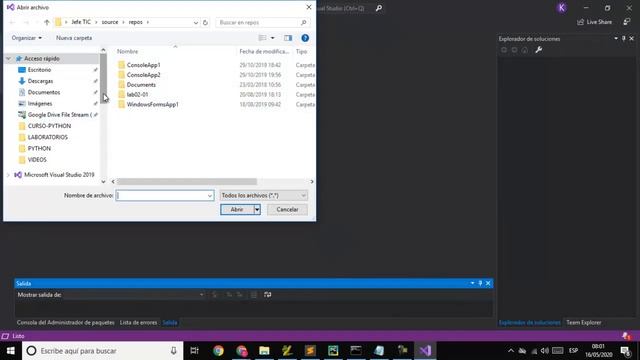This screenshot has height=360, width=640.
Task: Click the source breadcrumb
Action: pos(110,22)
